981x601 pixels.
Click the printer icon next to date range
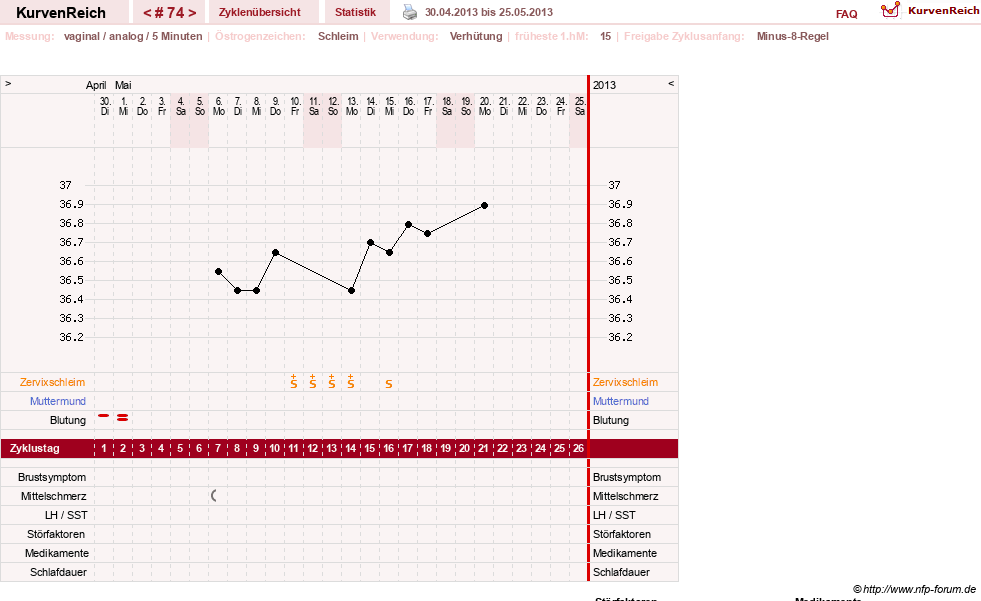410,12
